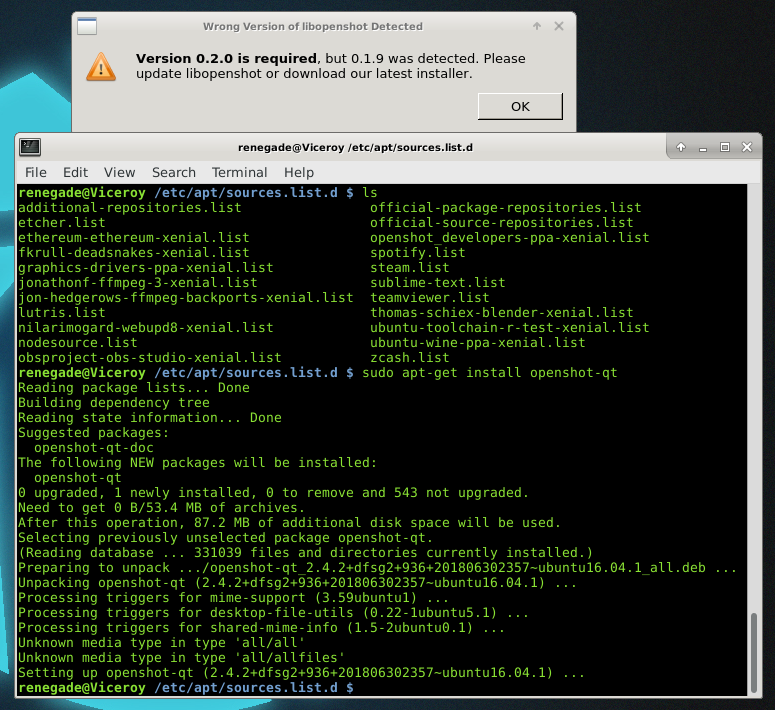Click the 'Preparing to unpack' output line

coord(377,568)
